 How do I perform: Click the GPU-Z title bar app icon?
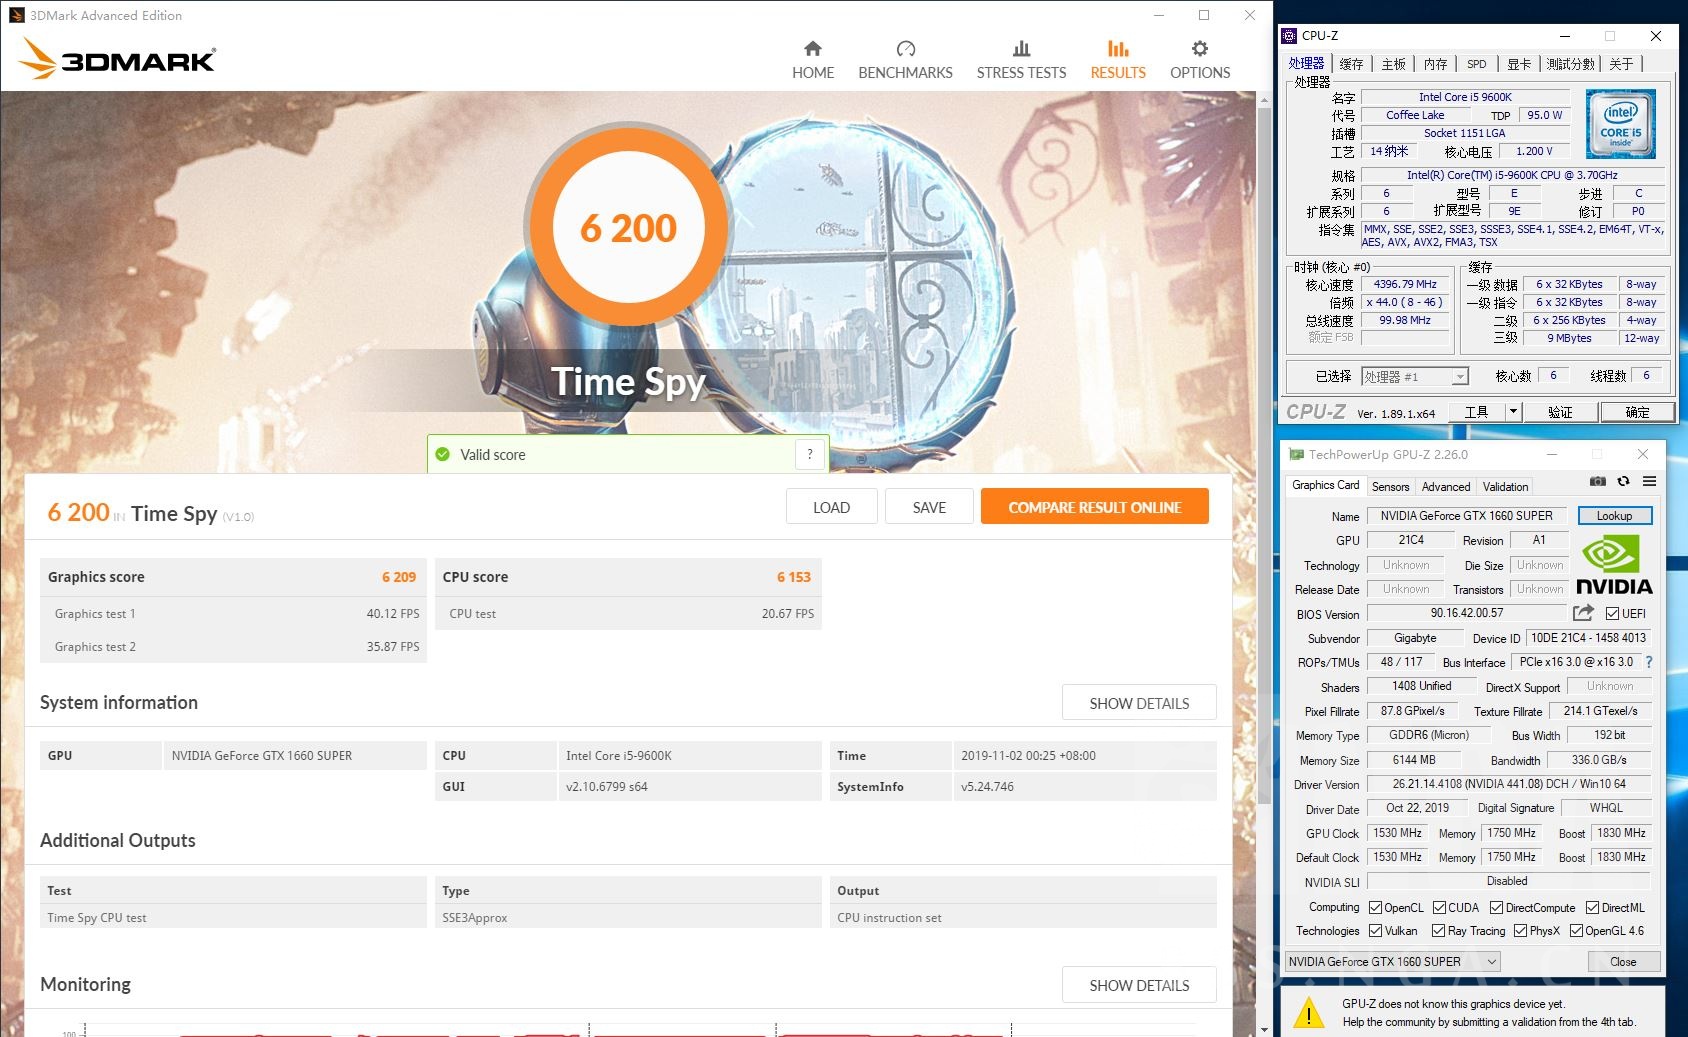1296,454
